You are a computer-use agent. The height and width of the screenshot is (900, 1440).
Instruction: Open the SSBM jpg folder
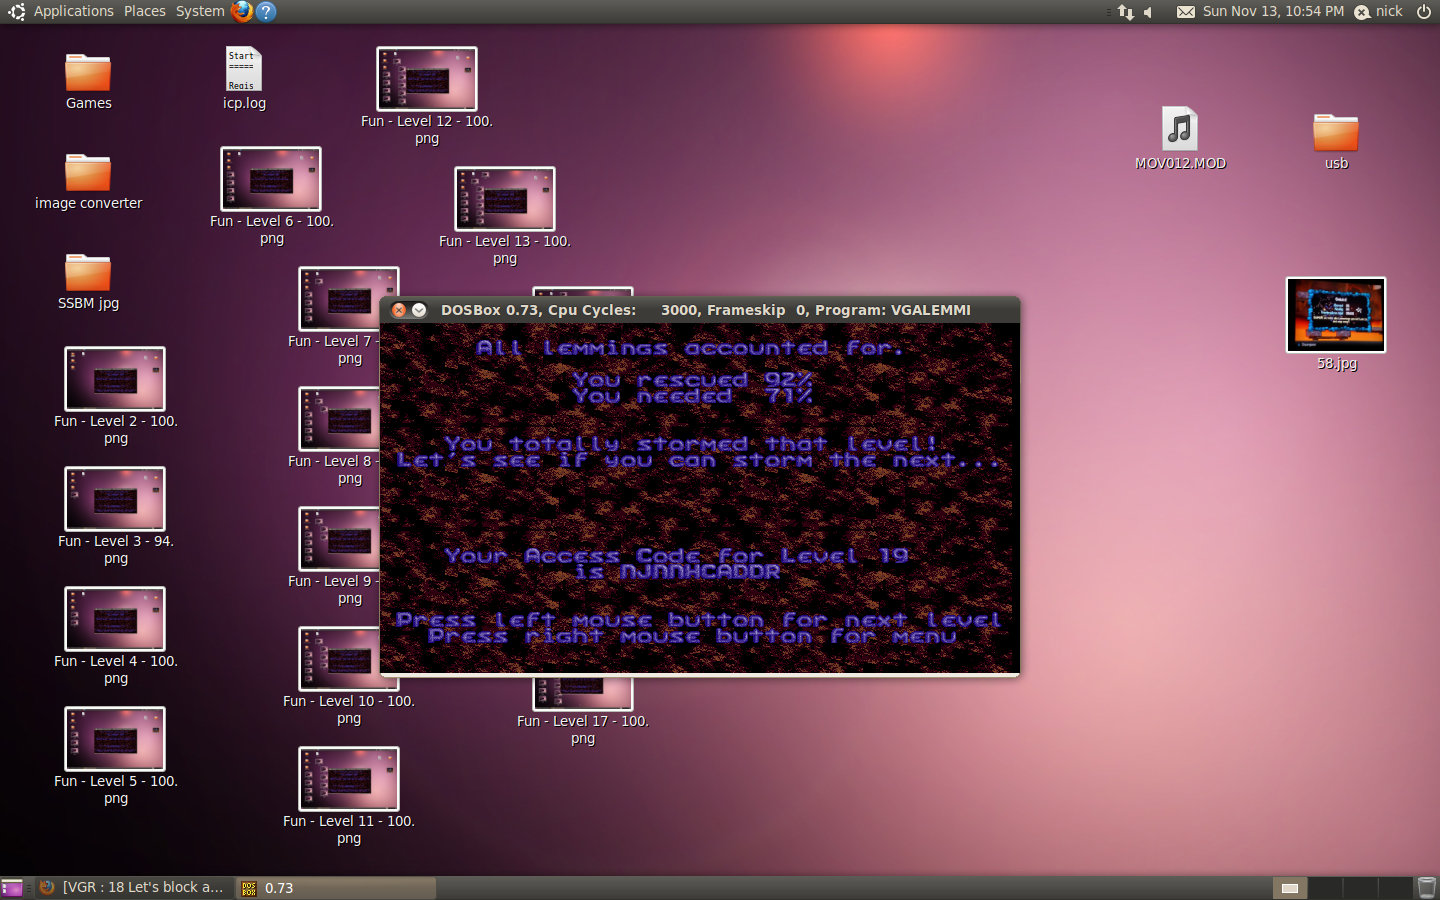(x=88, y=274)
